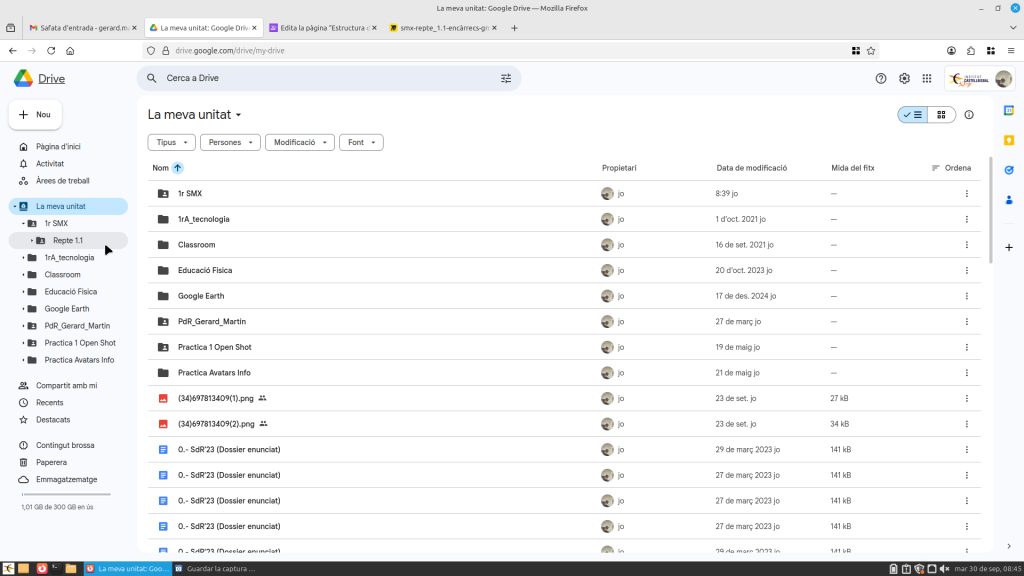
Task: Click the storage usage bar
Action: [66, 494]
